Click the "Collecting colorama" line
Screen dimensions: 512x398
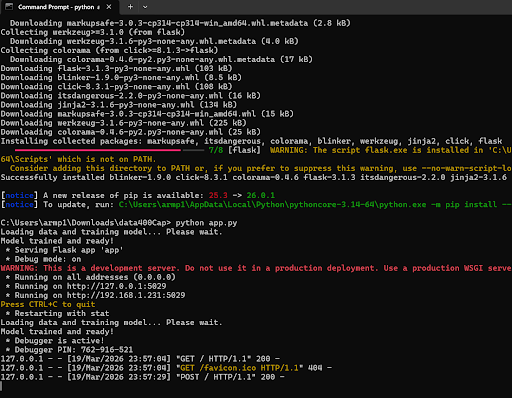(109, 50)
